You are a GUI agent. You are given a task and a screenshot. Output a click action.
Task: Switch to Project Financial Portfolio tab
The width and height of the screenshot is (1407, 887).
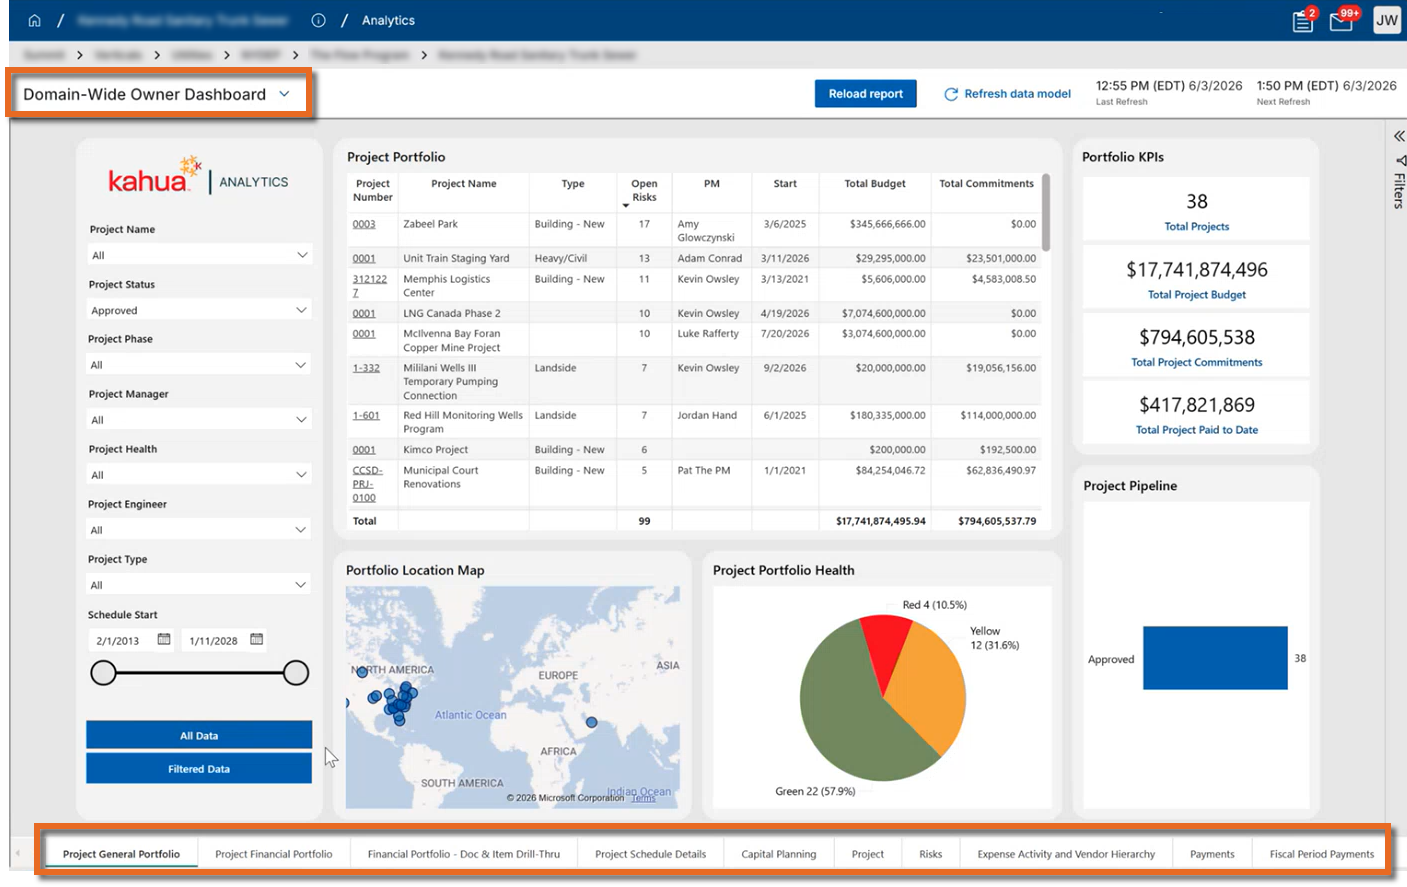click(x=274, y=854)
